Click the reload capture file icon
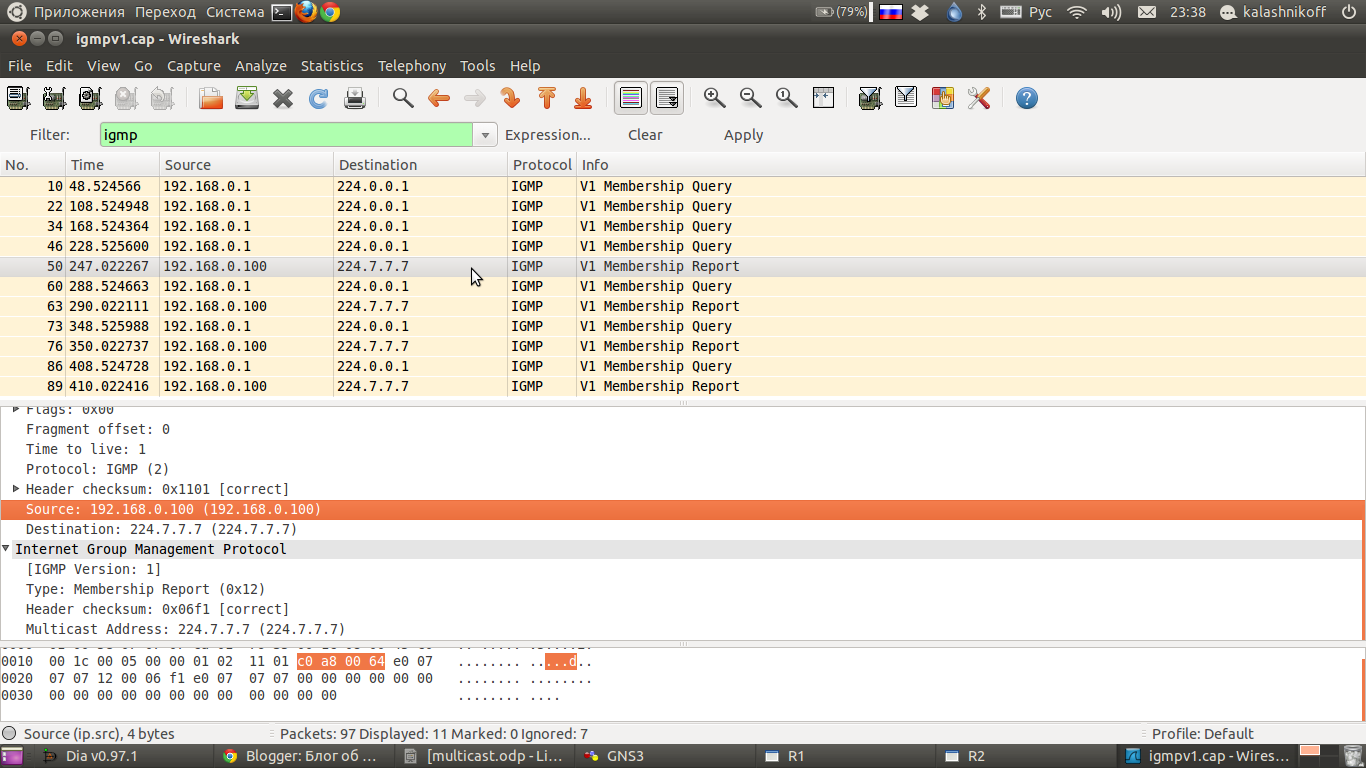The height and width of the screenshot is (768, 1366). [319, 98]
